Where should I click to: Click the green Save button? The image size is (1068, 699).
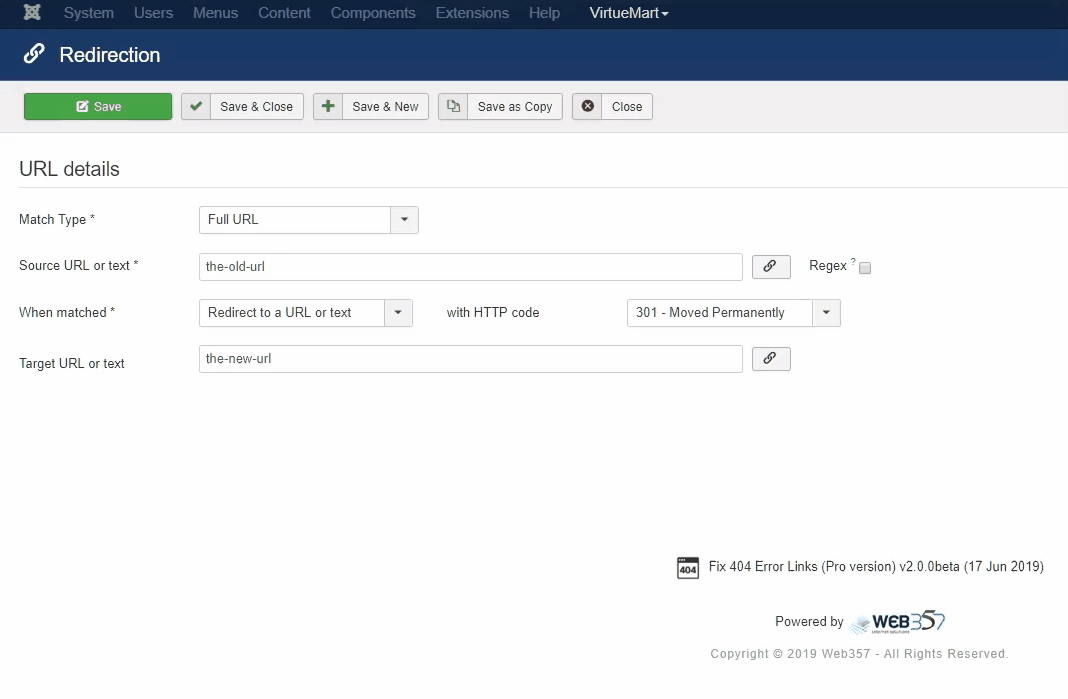(x=98, y=107)
